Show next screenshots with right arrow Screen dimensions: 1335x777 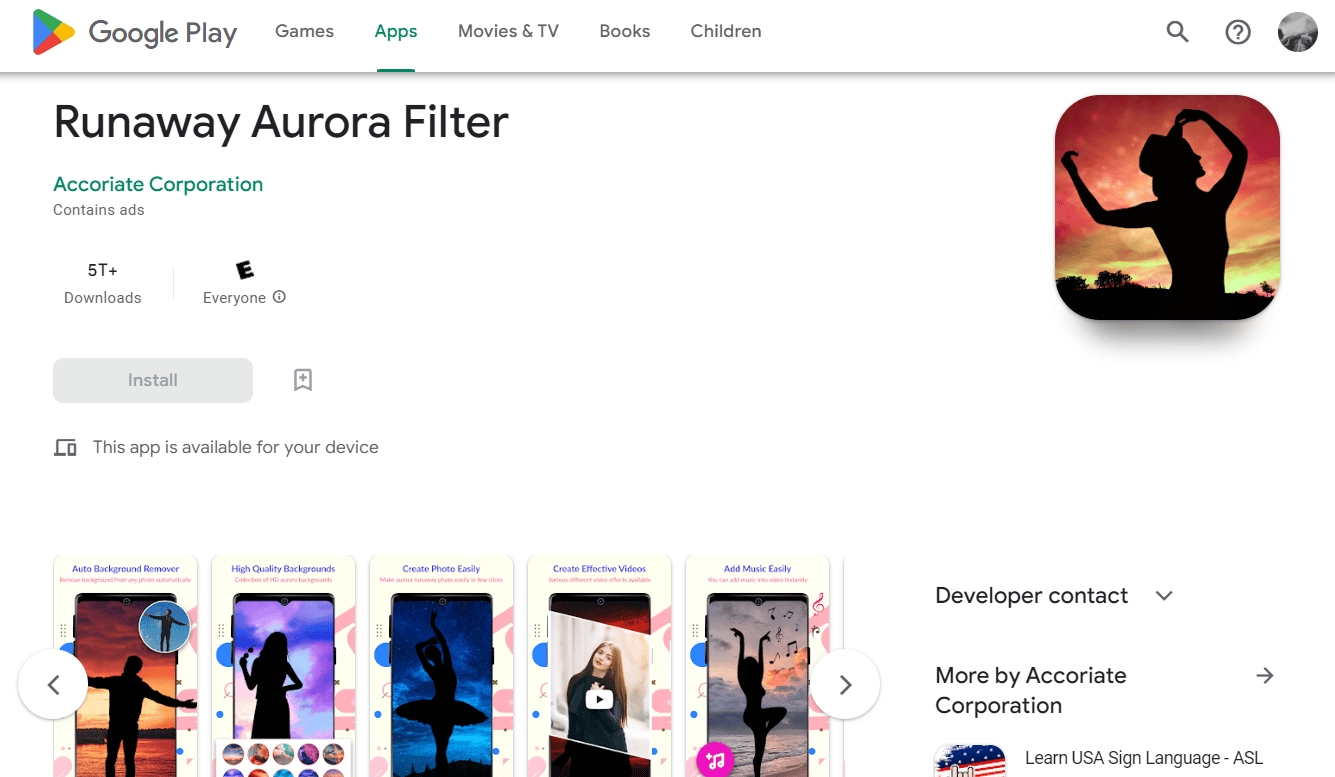845,685
